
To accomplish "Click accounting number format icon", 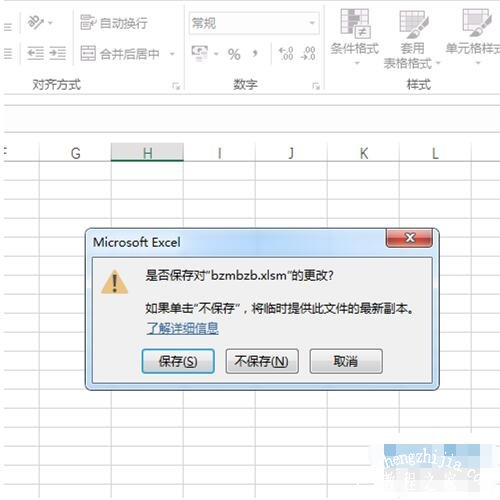I will pos(200,54).
